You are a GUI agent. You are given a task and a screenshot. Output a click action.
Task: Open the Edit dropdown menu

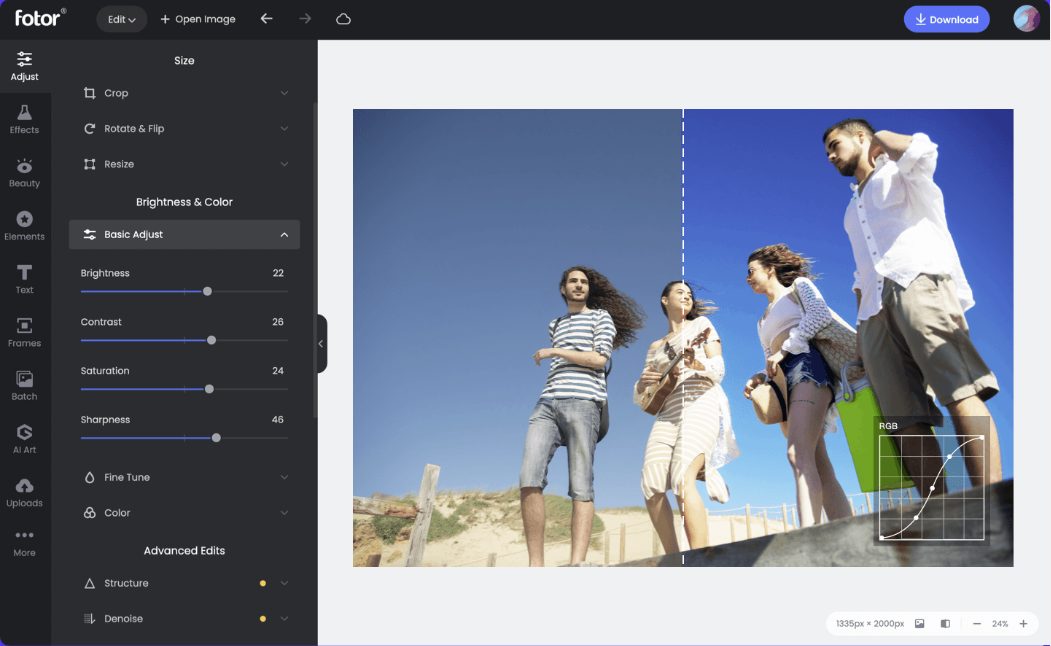tap(122, 19)
